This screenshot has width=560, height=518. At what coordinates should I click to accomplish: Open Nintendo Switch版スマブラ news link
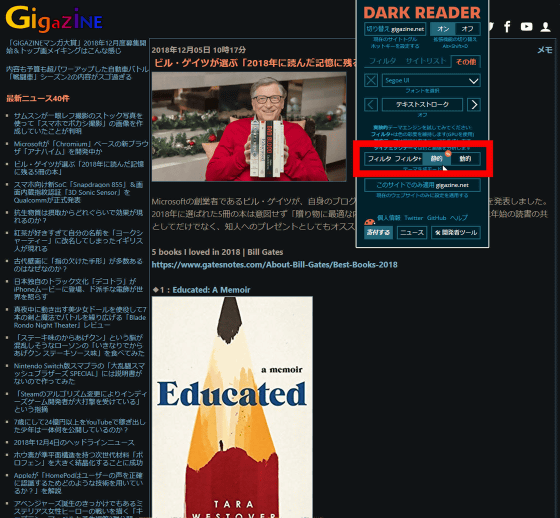pyautogui.click(x=79, y=374)
